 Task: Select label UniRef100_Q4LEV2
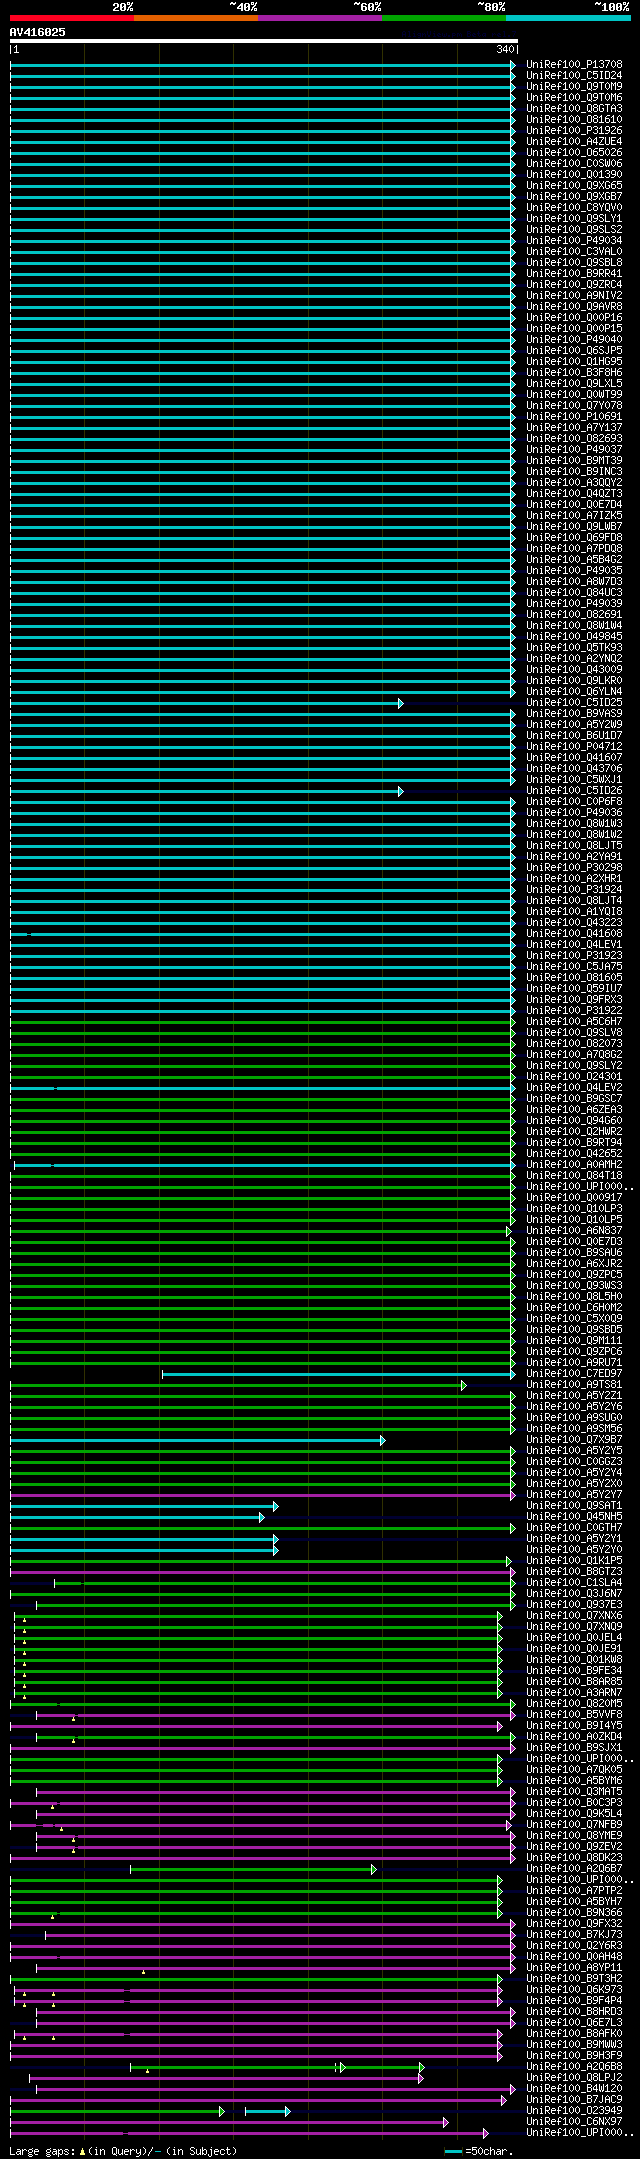point(574,1087)
